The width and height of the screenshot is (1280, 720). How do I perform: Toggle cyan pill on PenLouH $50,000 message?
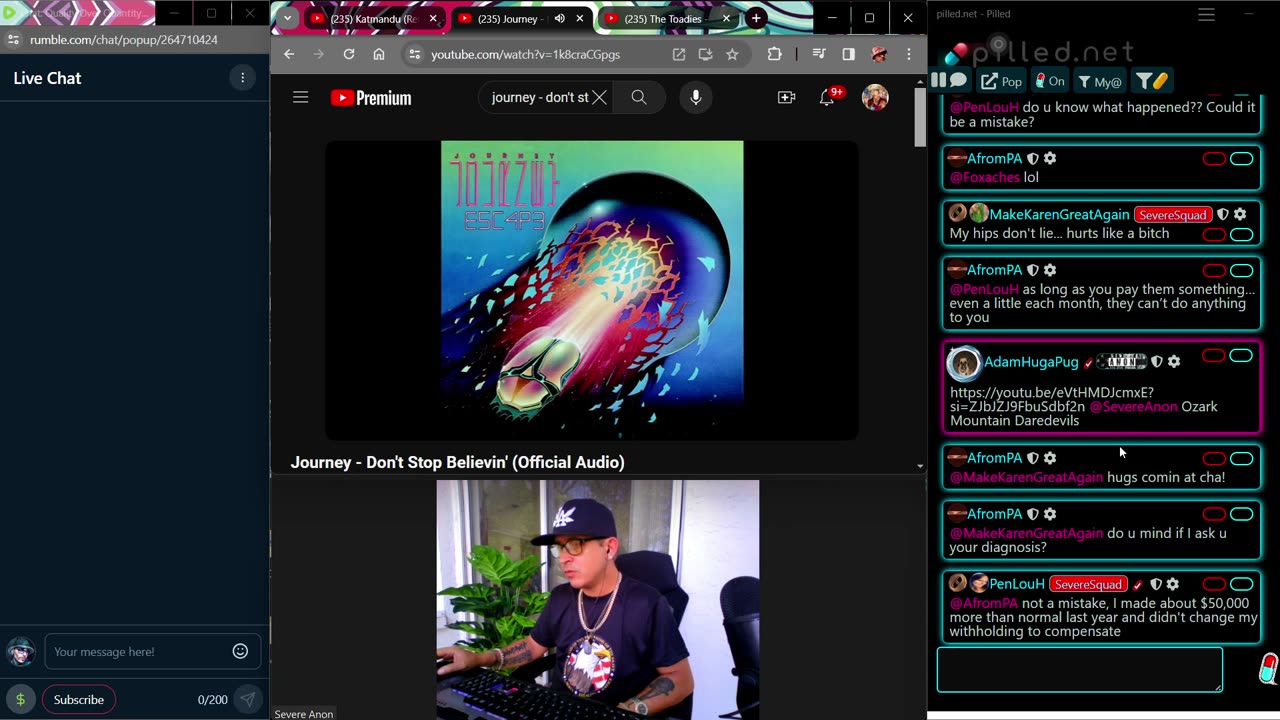[1241, 584]
